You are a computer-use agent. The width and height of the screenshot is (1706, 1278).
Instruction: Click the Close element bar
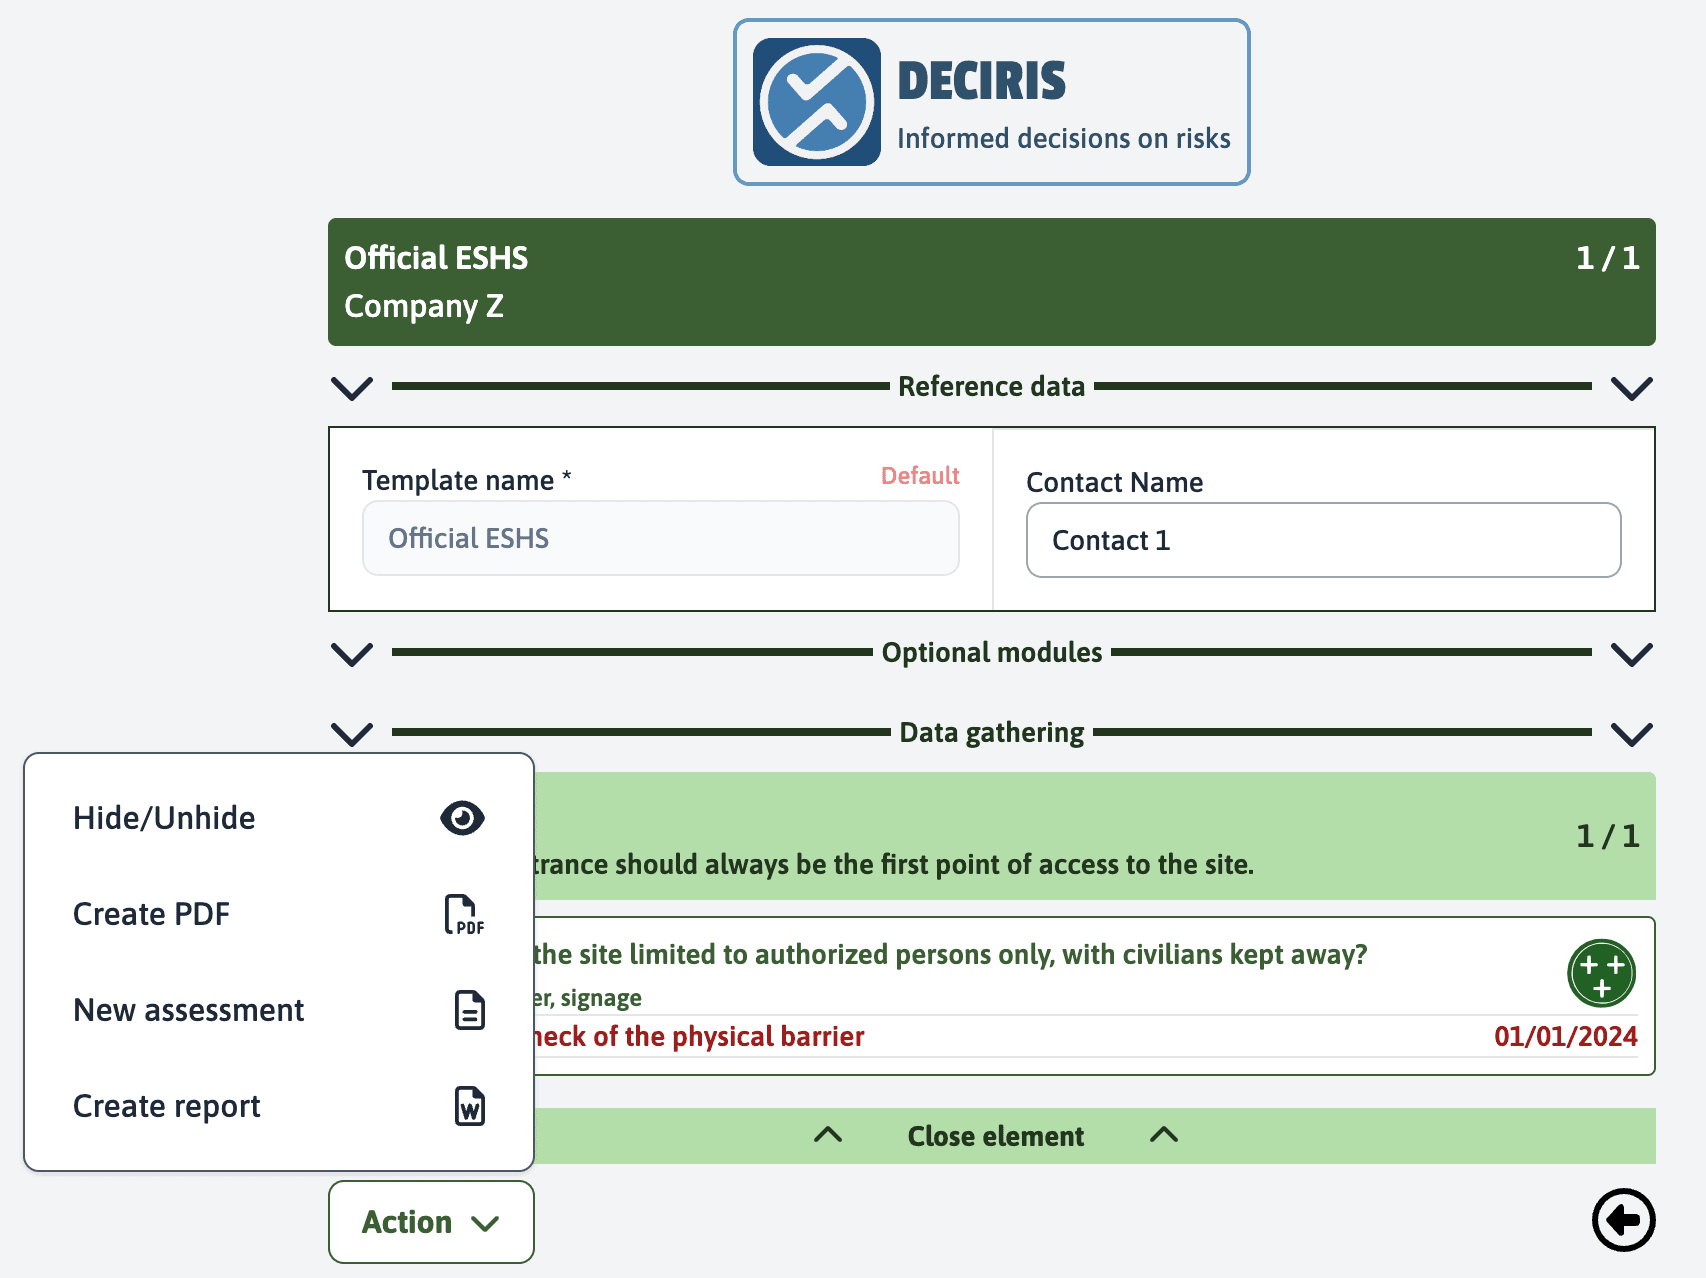(995, 1136)
